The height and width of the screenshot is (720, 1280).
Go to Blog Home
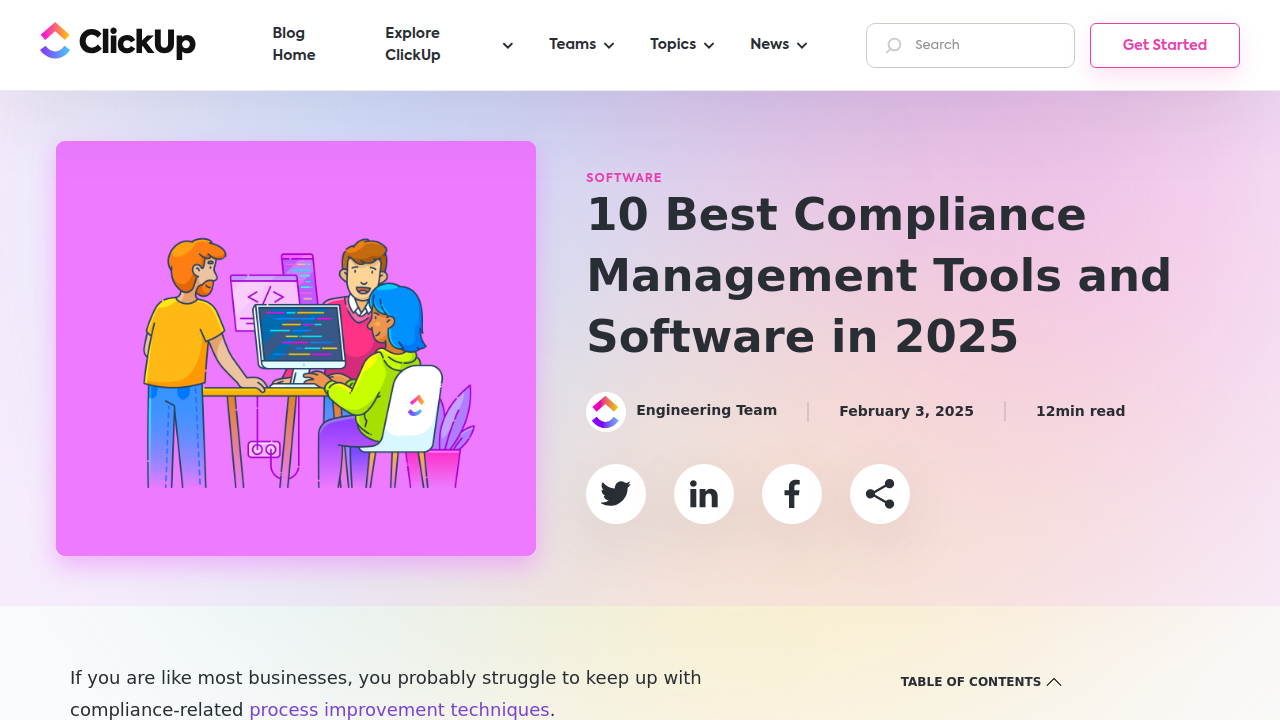[294, 44]
